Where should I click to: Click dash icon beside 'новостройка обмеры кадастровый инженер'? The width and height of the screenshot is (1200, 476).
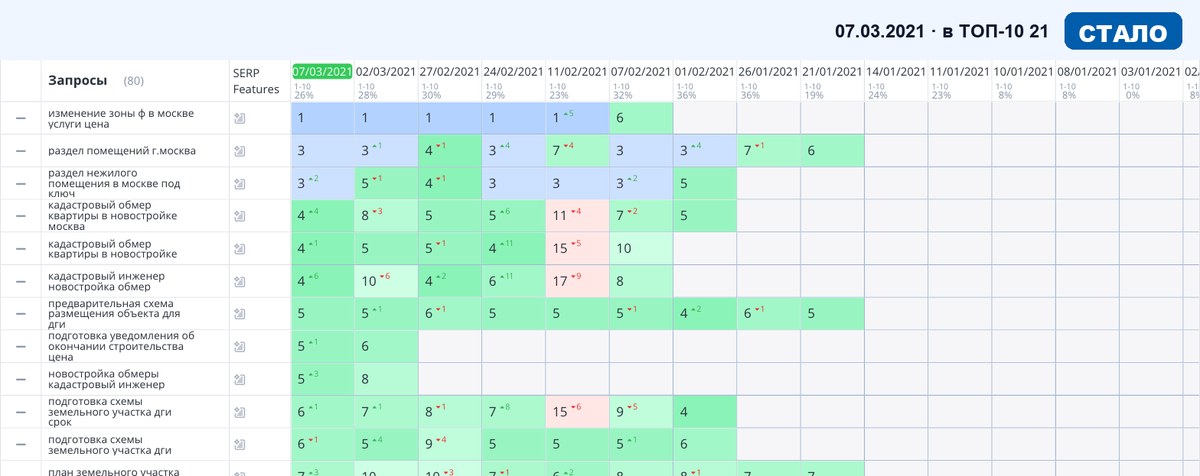(20, 379)
